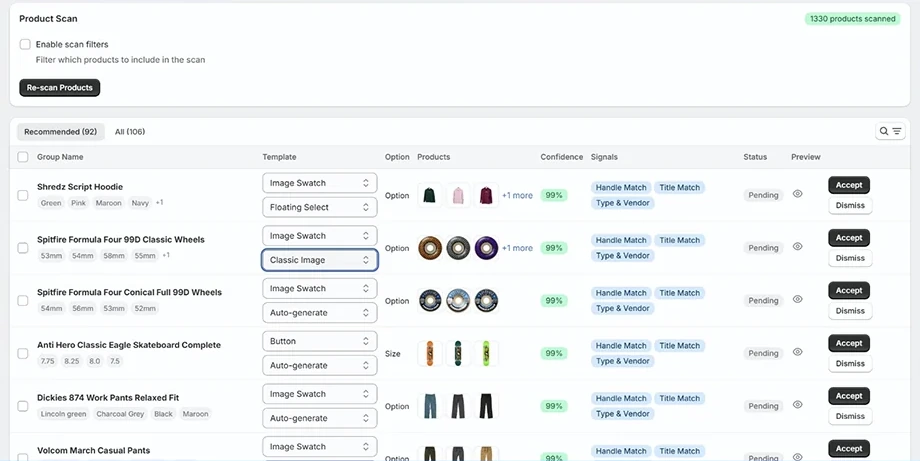The height and width of the screenshot is (461, 920).
Task: Open the Button template dropdown for Anti Hero
Action: tap(319, 341)
